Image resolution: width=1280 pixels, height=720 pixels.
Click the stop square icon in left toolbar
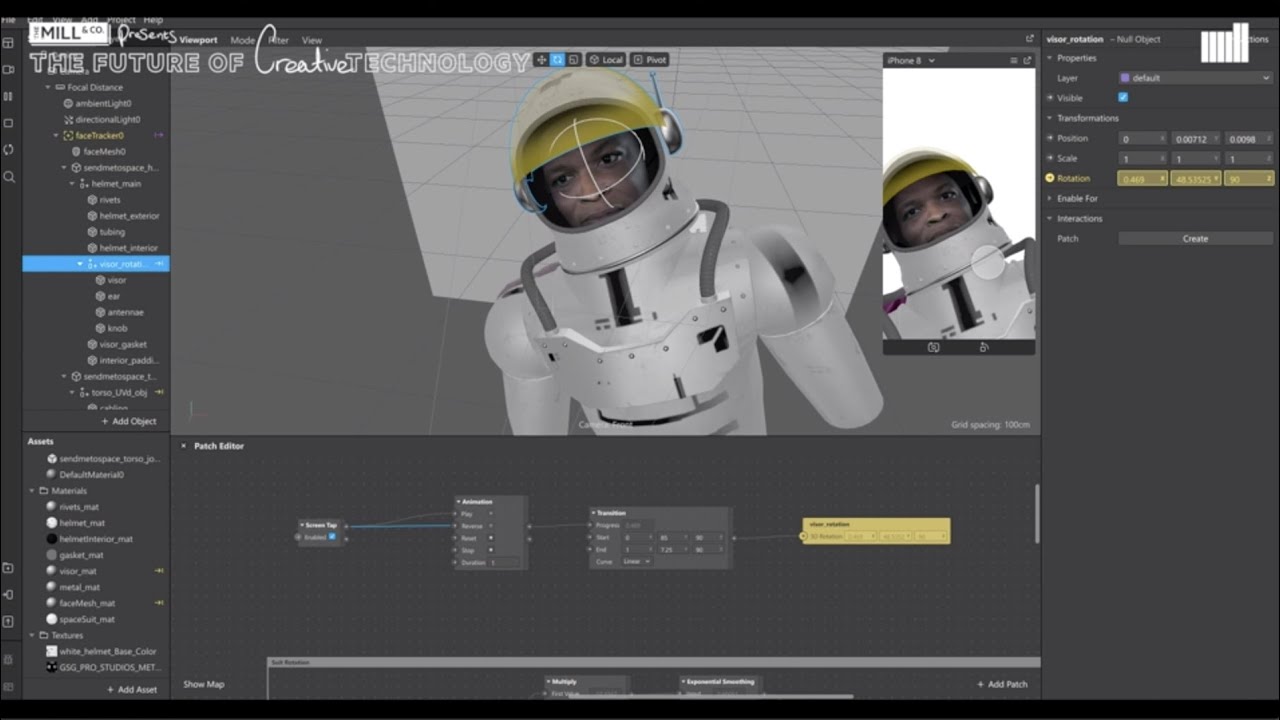9,123
